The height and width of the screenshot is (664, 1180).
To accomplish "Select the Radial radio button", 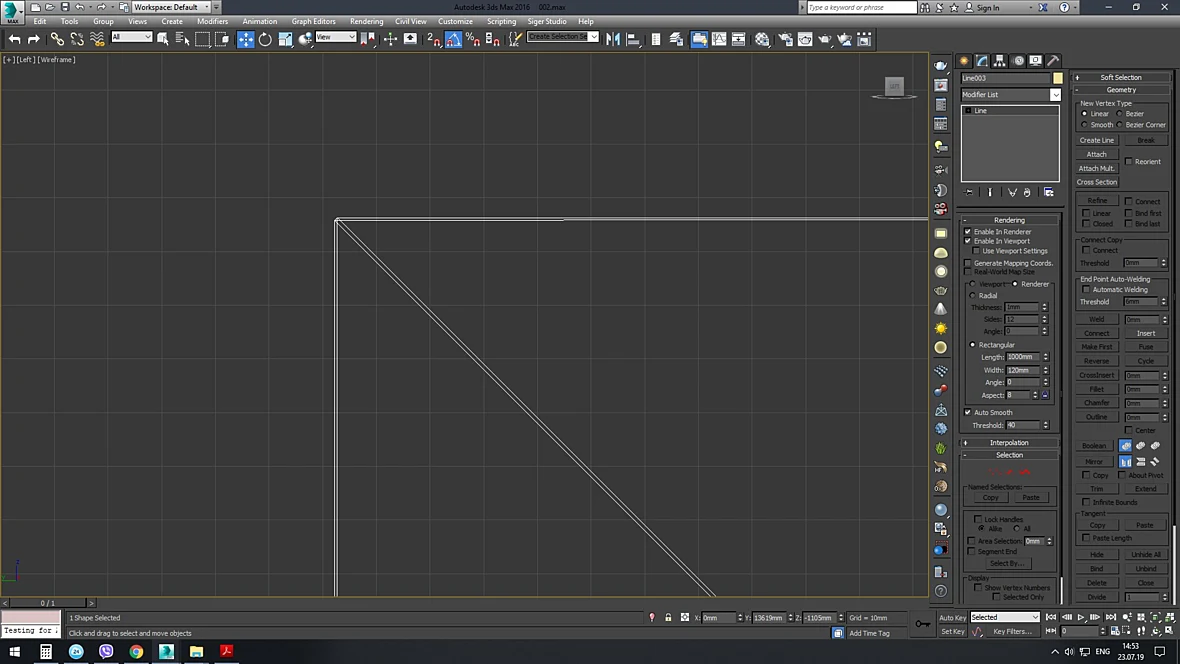I will point(972,296).
